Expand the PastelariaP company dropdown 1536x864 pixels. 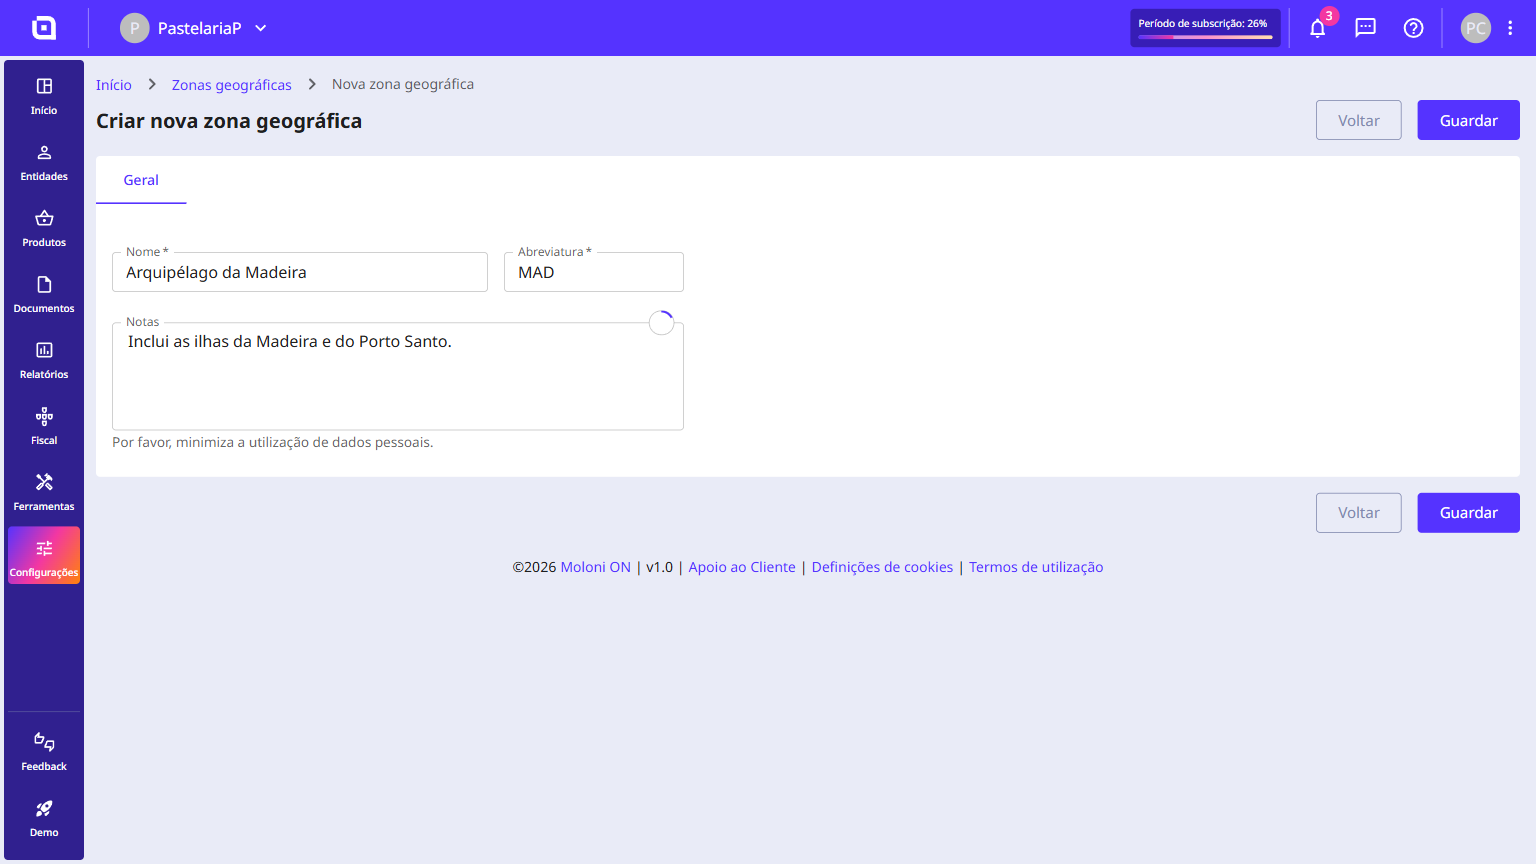[x=194, y=28]
